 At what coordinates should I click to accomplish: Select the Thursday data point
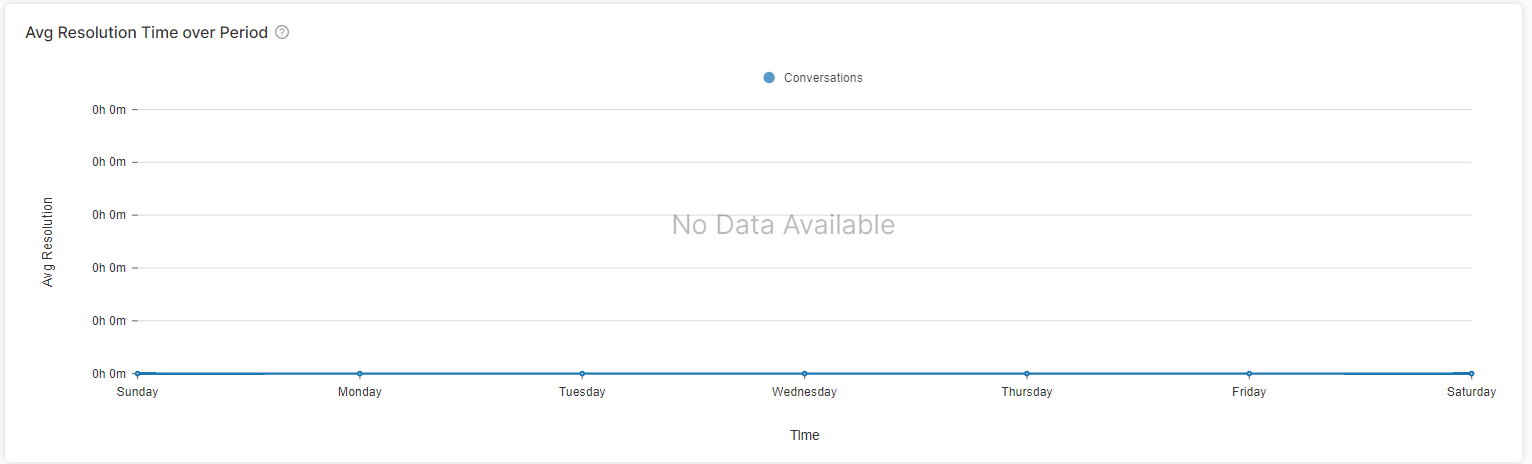[x=1027, y=373]
